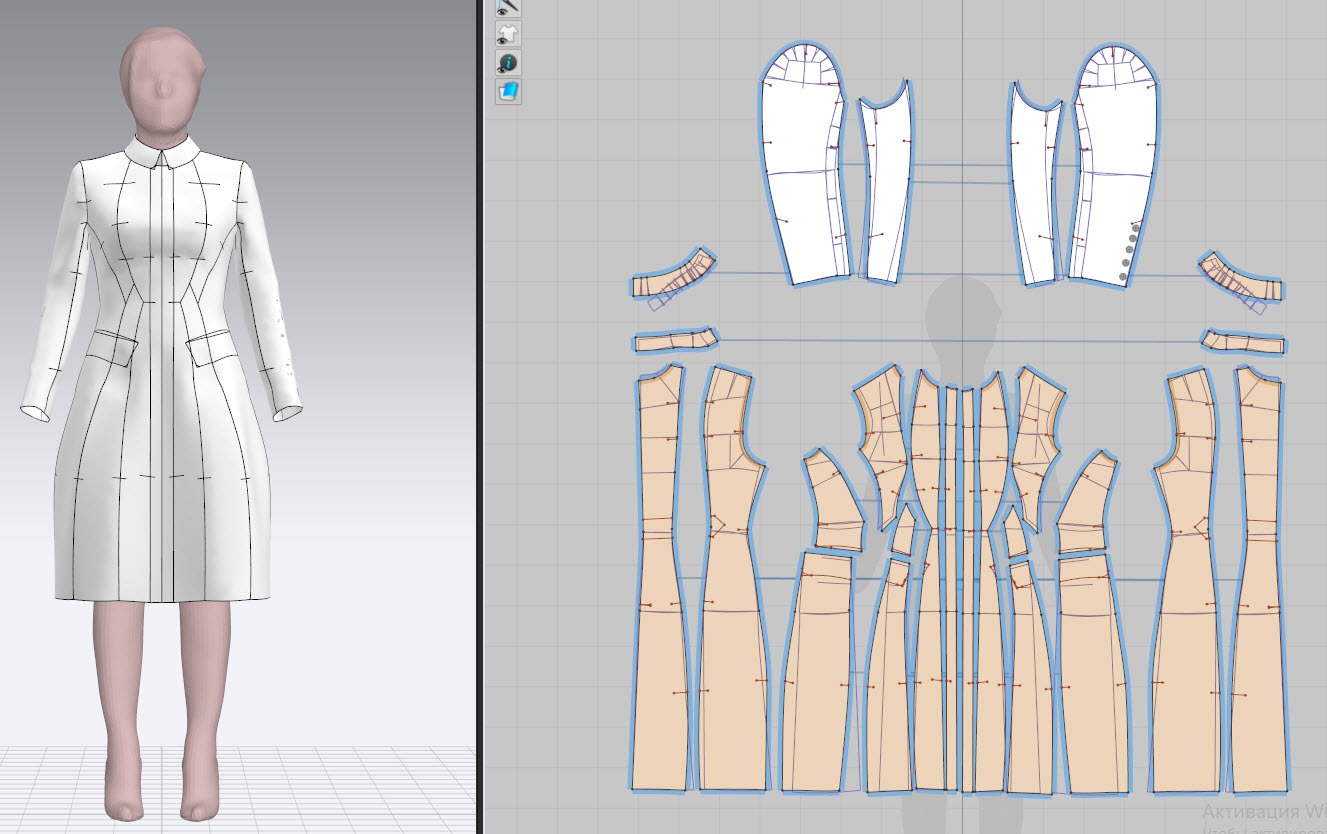The image size is (1327, 834).
Task: Click the blue fabric surface icon
Action: 509,92
